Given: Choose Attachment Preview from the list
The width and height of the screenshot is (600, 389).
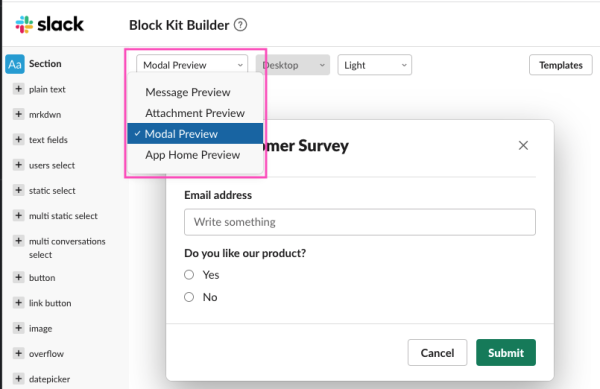Looking at the screenshot, I should click(195, 113).
